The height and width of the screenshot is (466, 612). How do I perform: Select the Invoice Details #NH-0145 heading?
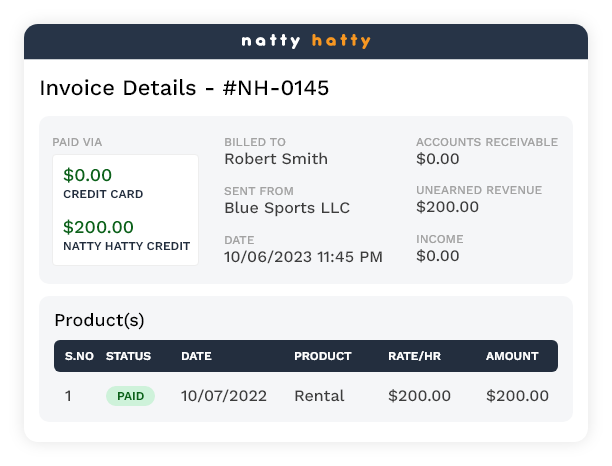coord(184,88)
